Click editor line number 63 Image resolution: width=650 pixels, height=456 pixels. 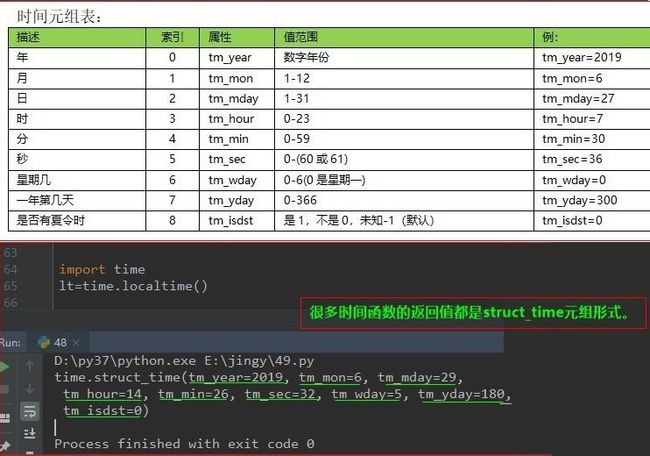pos(10,252)
